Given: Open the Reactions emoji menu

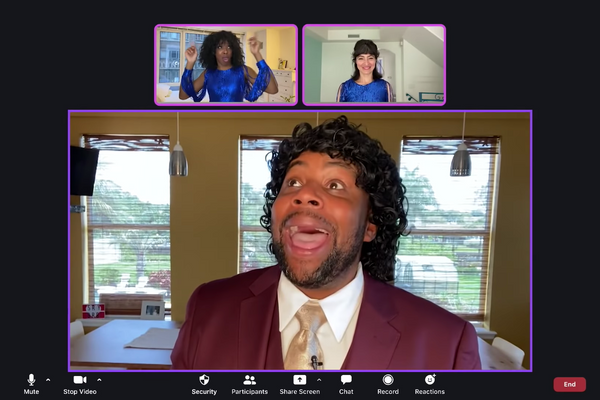Looking at the screenshot, I should pos(430,384).
